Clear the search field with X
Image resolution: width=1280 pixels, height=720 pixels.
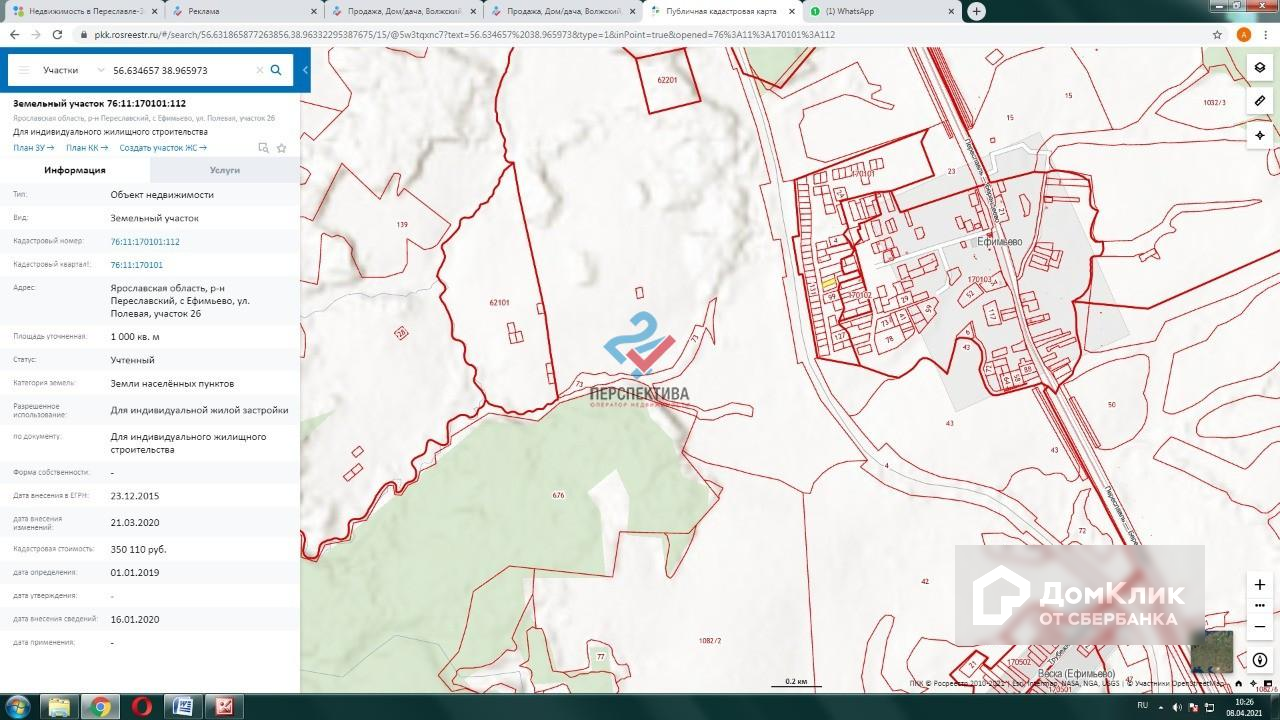click(260, 71)
